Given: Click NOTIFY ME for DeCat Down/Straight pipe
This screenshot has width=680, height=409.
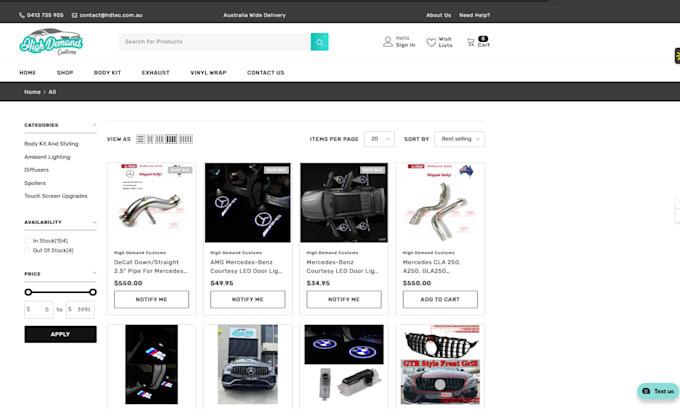Looking at the screenshot, I should (x=151, y=299).
